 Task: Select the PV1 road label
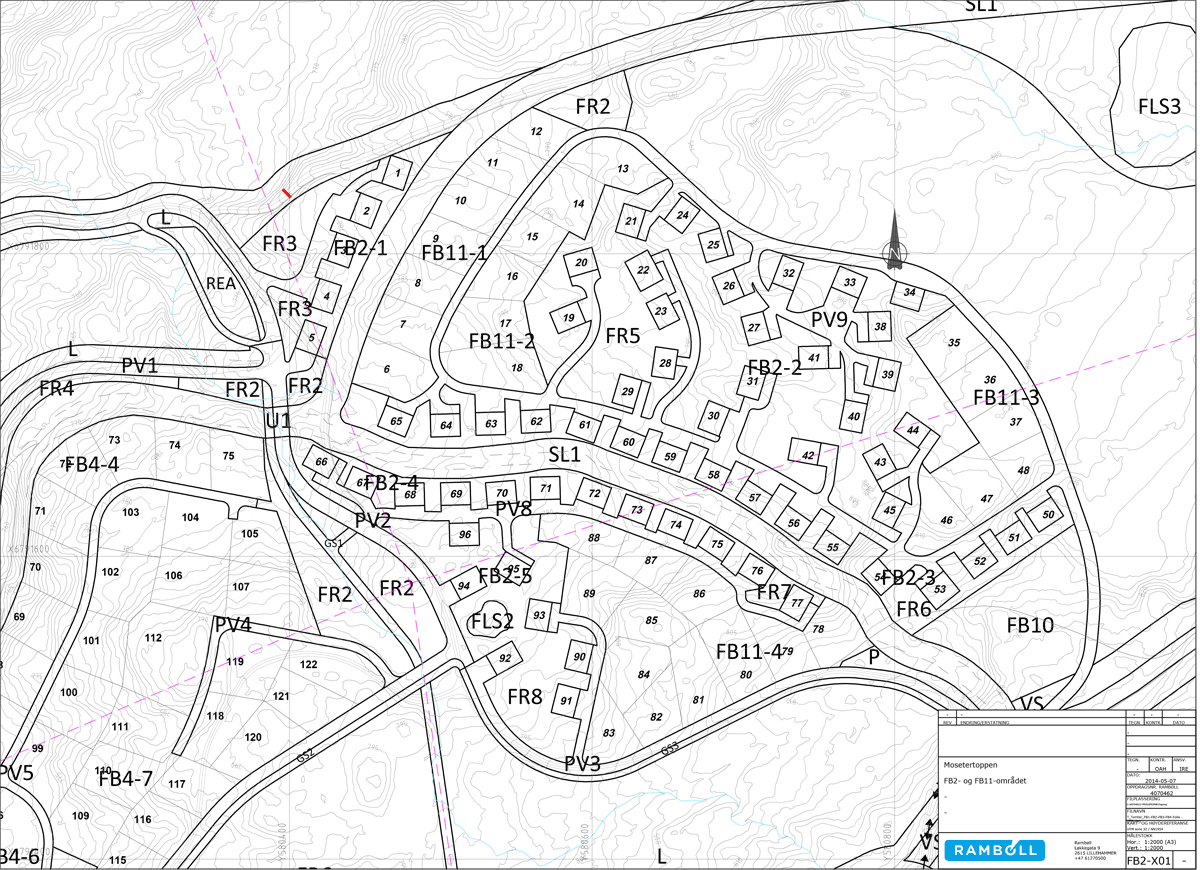[x=140, y=366]
